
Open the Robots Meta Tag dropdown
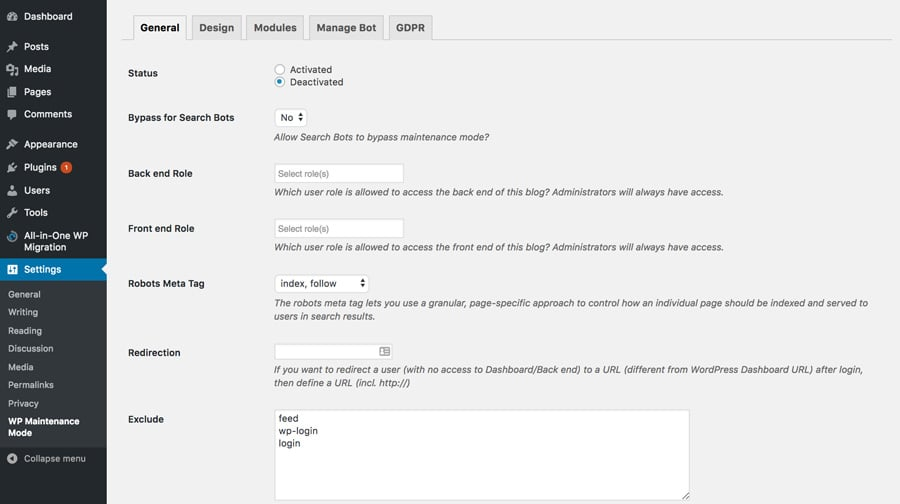coord(321,284)
